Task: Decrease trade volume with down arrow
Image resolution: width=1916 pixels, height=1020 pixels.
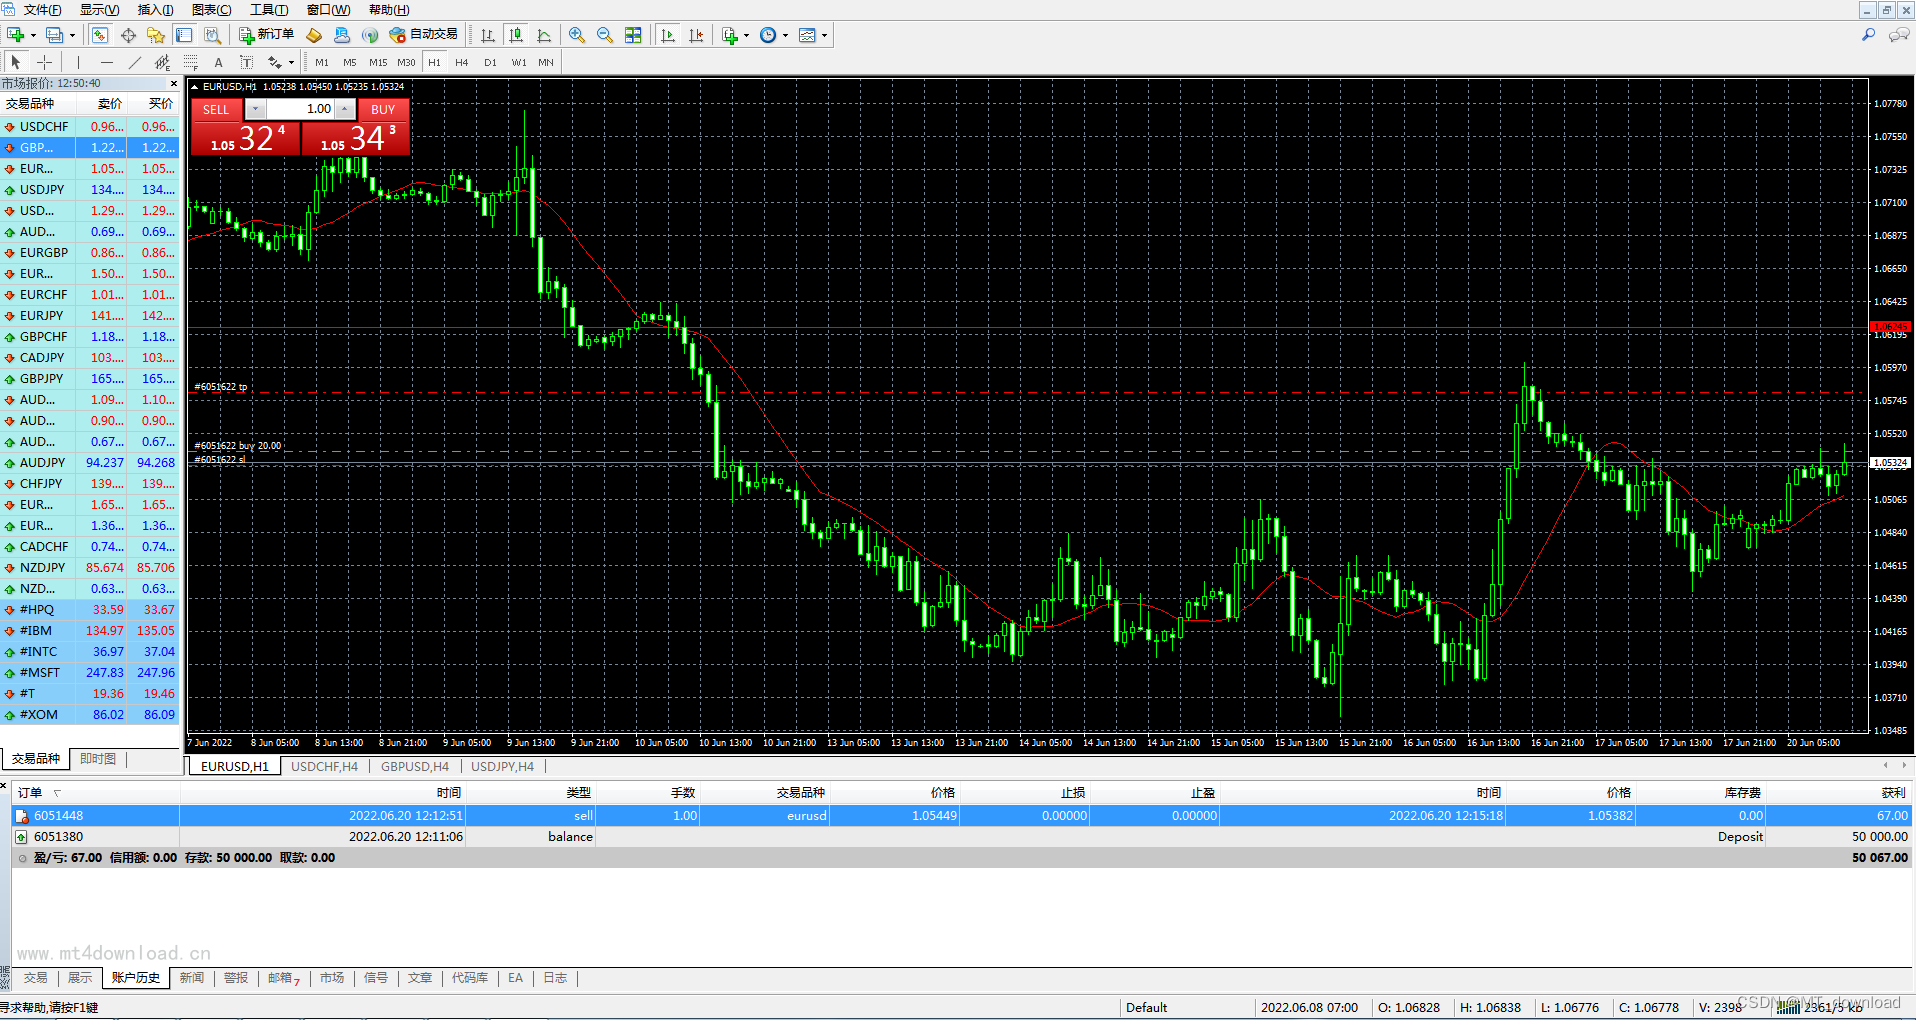Action: [256, 109]
